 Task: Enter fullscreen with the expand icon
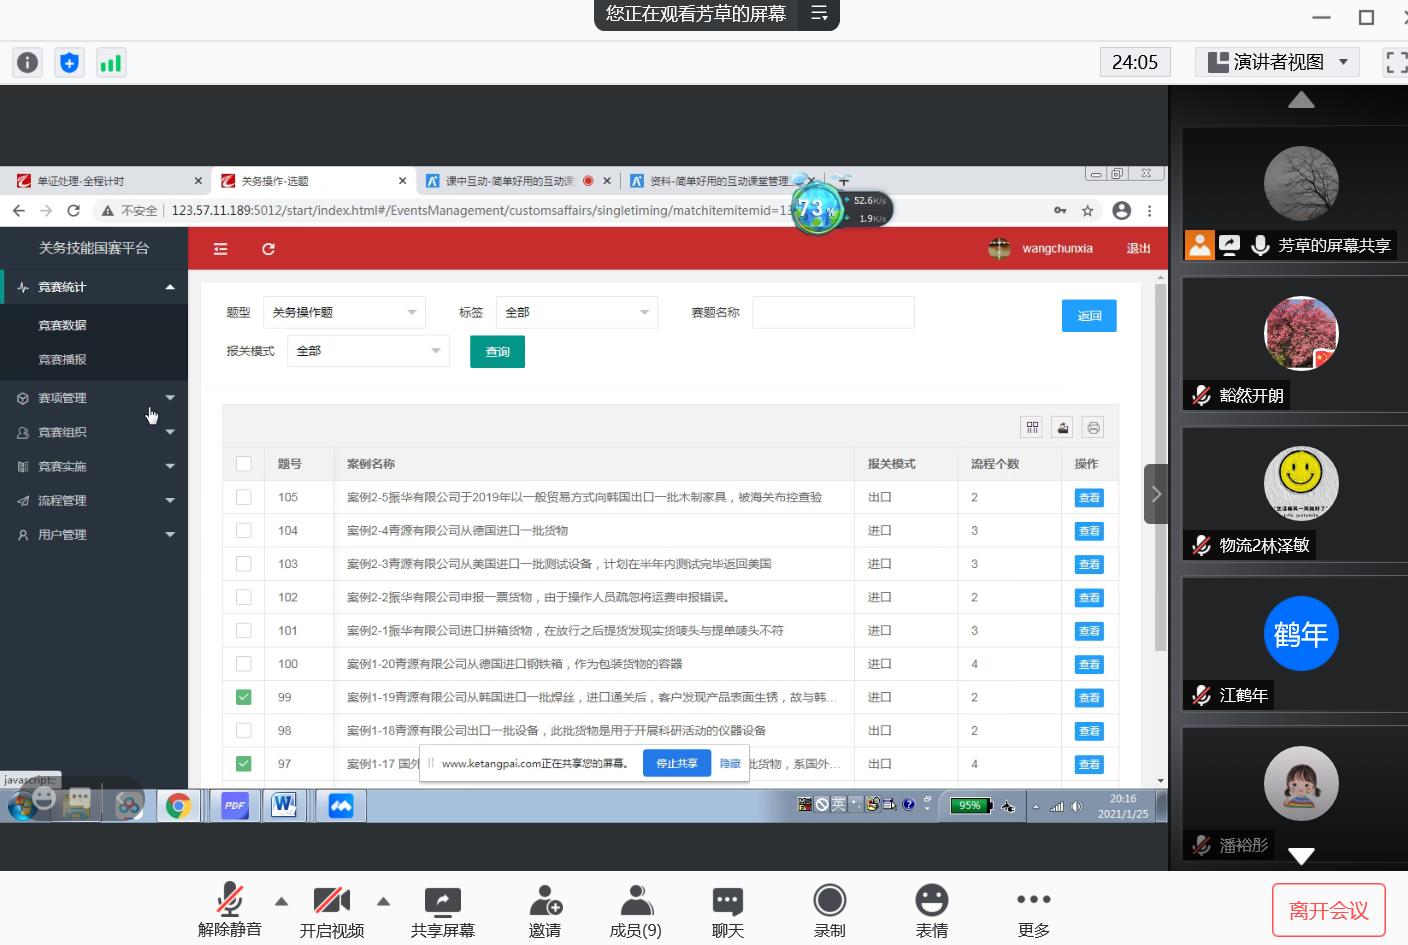point(1395,62)
